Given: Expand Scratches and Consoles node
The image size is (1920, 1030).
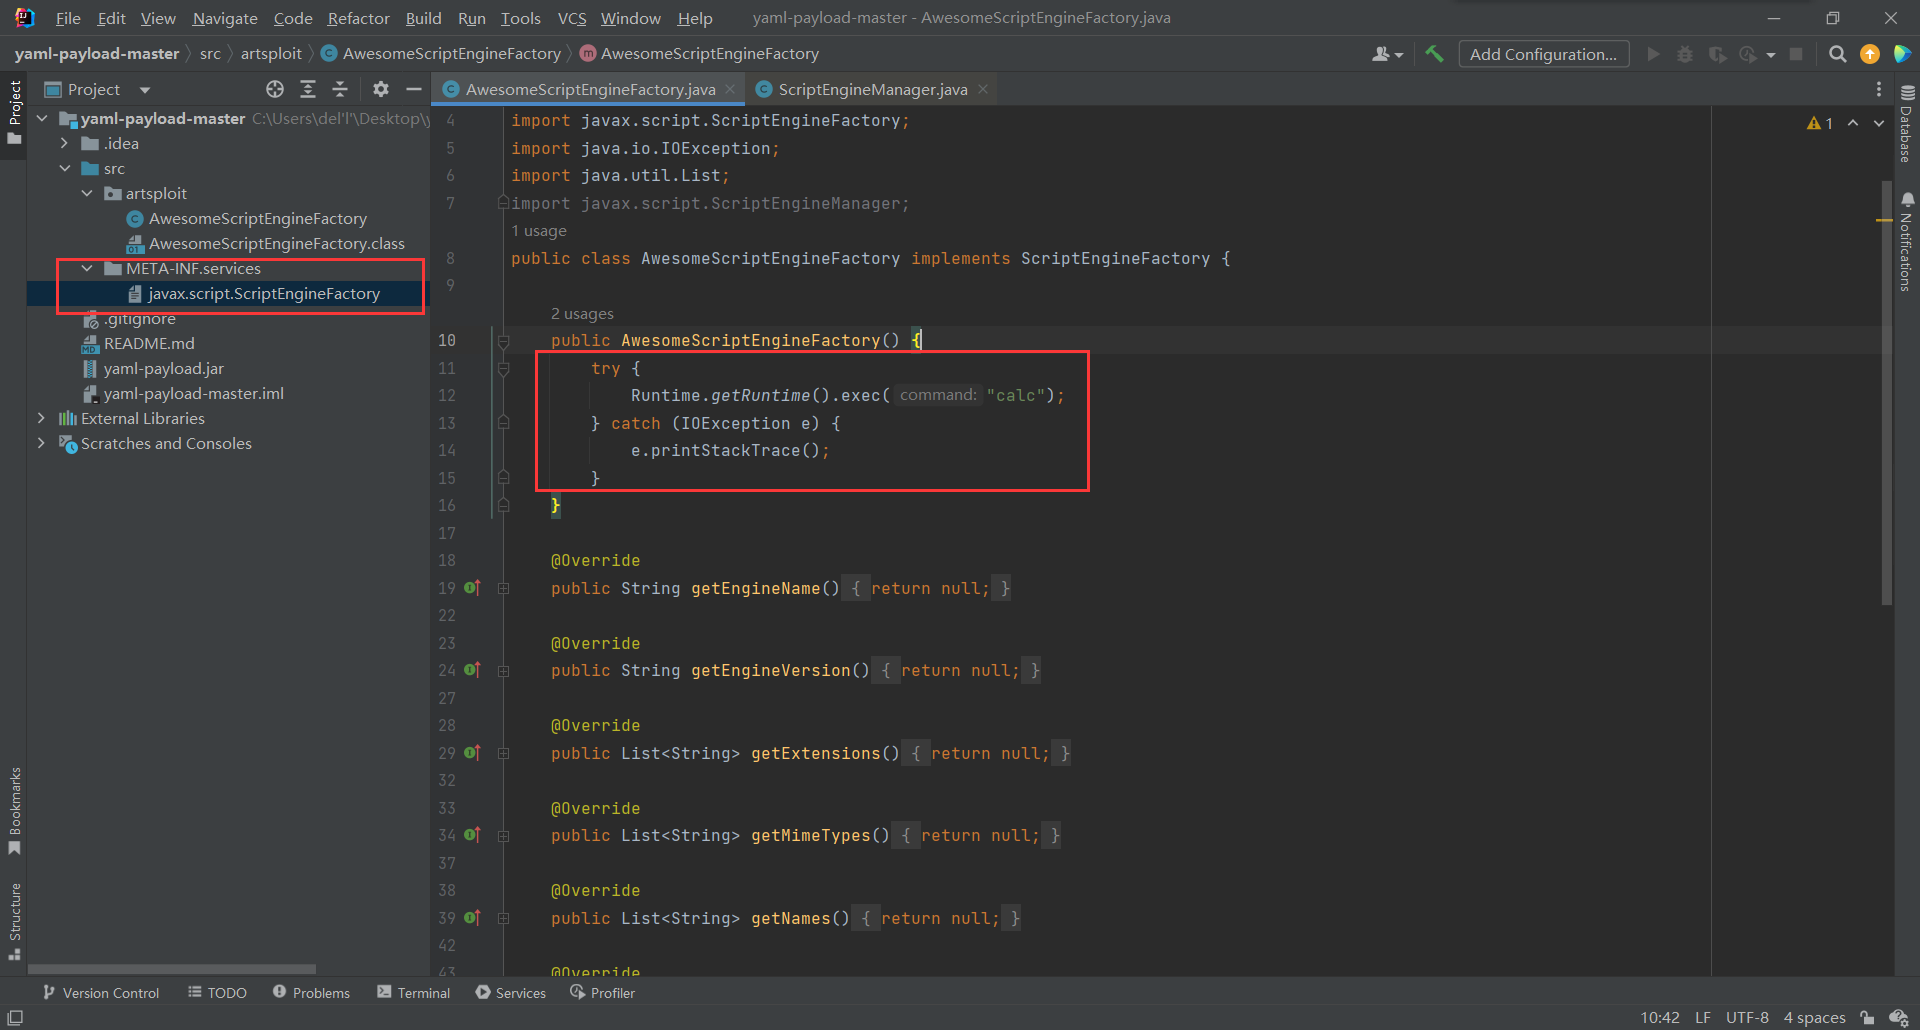Looking at the screenshot, I should coord(42,443).
